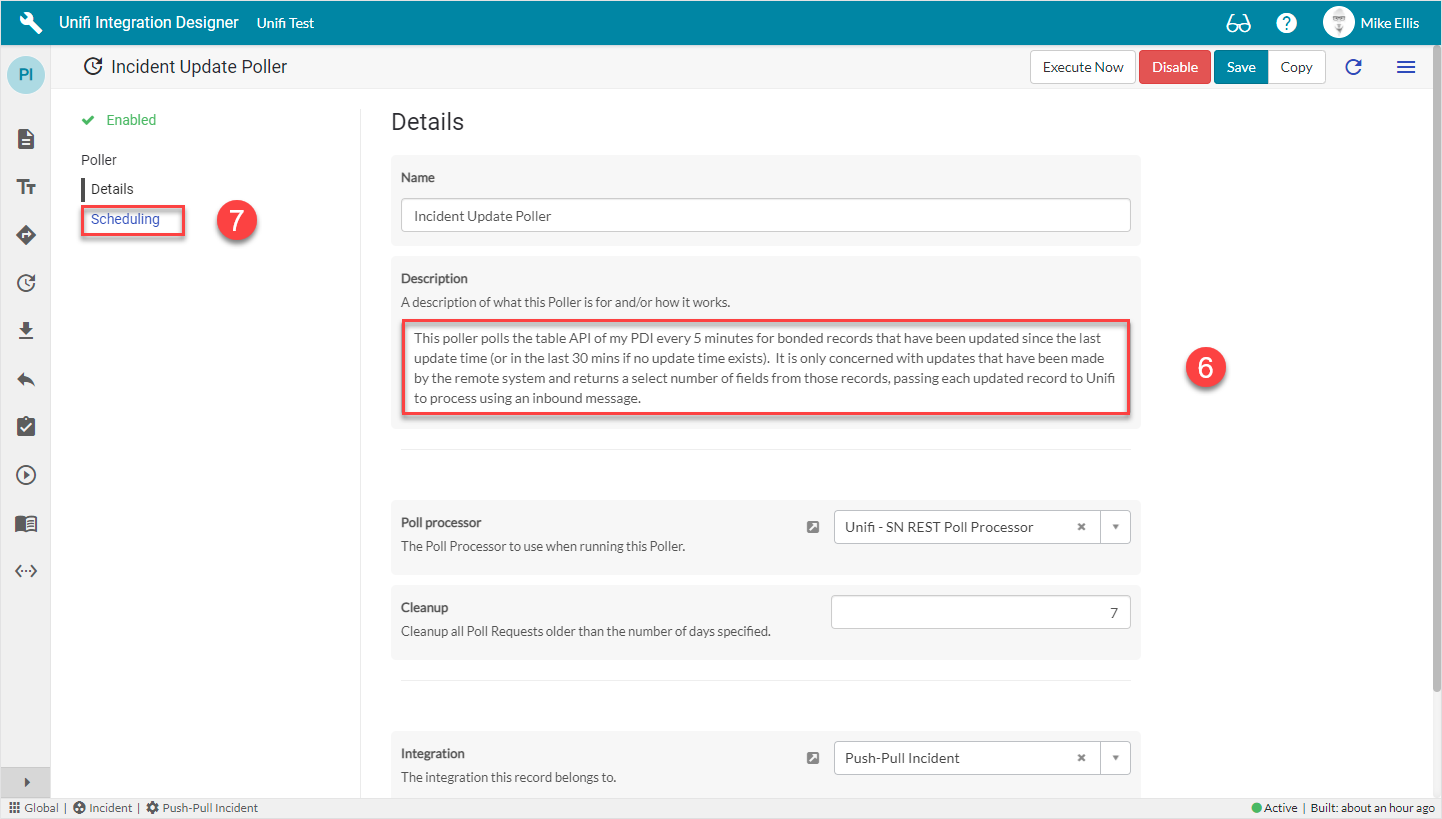Click the Execute Now button
This screenshot has height=819, width=1442.
pos(1082,67)
